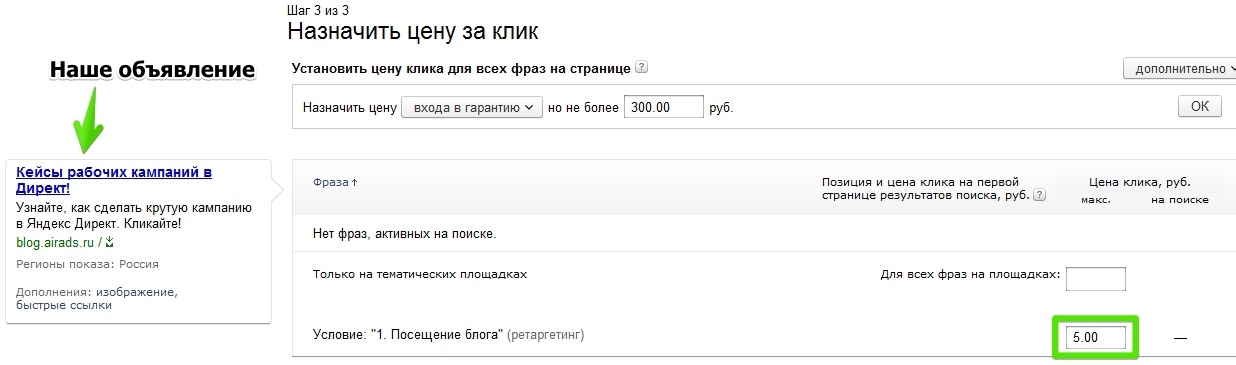The width and height of the screenshot is (1236, 365).
Task: Click the dash in the 'на поиске' column
Action: (x=1180, y=338)
